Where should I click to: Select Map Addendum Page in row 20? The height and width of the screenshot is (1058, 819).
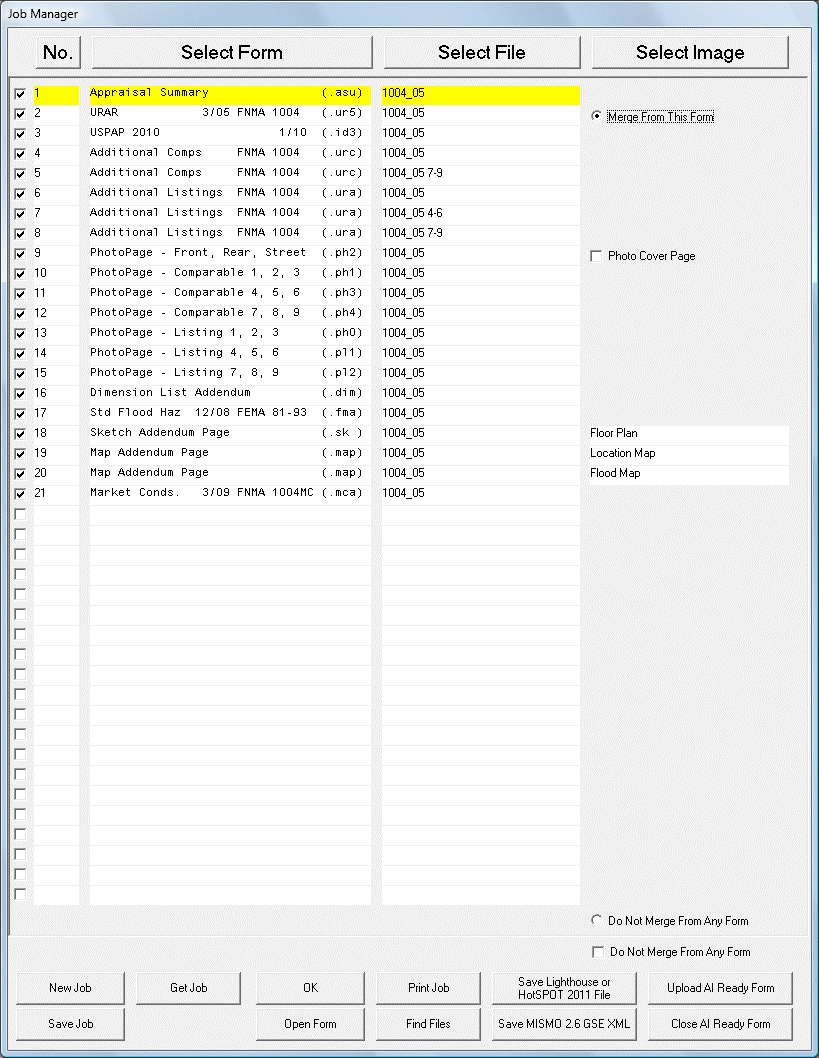pos(230,473)
